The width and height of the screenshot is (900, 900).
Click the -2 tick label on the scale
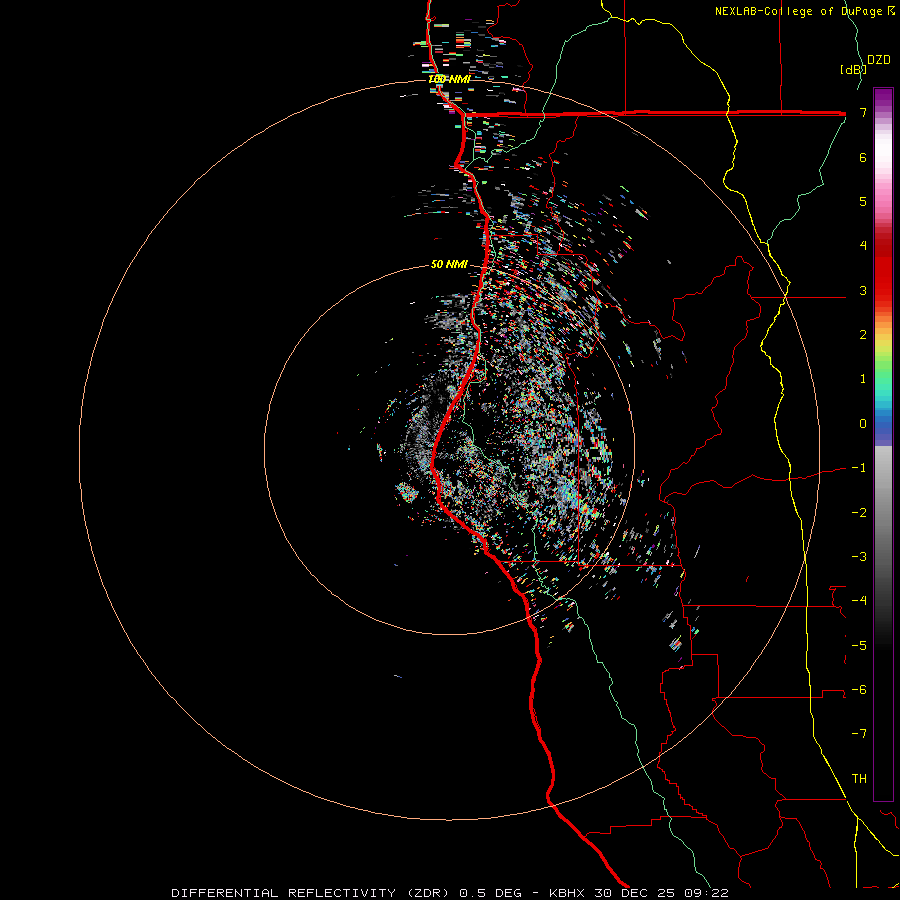tap(859, 513)
